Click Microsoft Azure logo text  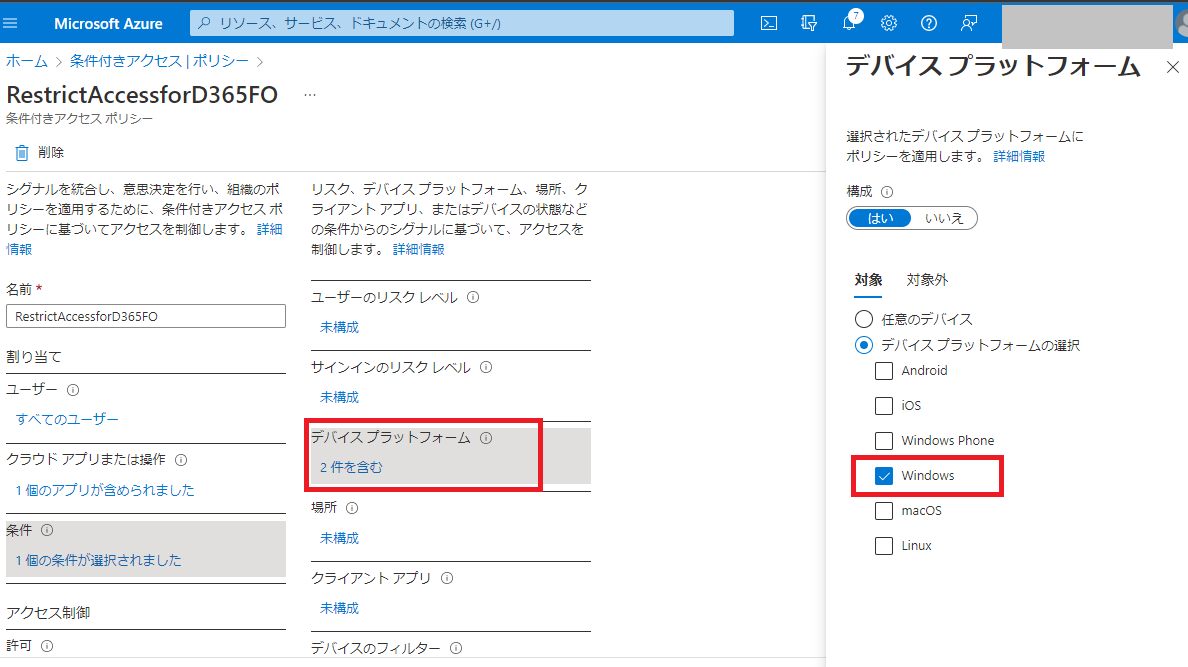tap(108, 23)
